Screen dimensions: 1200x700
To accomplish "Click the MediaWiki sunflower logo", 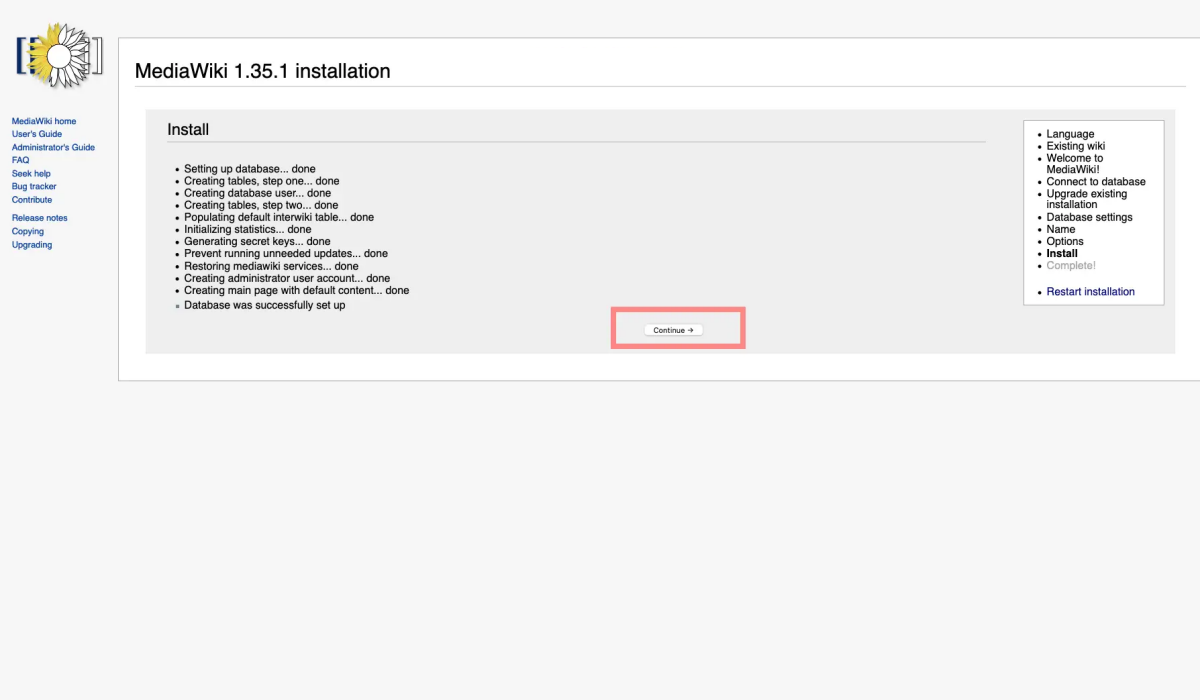I will pos(59,57).
